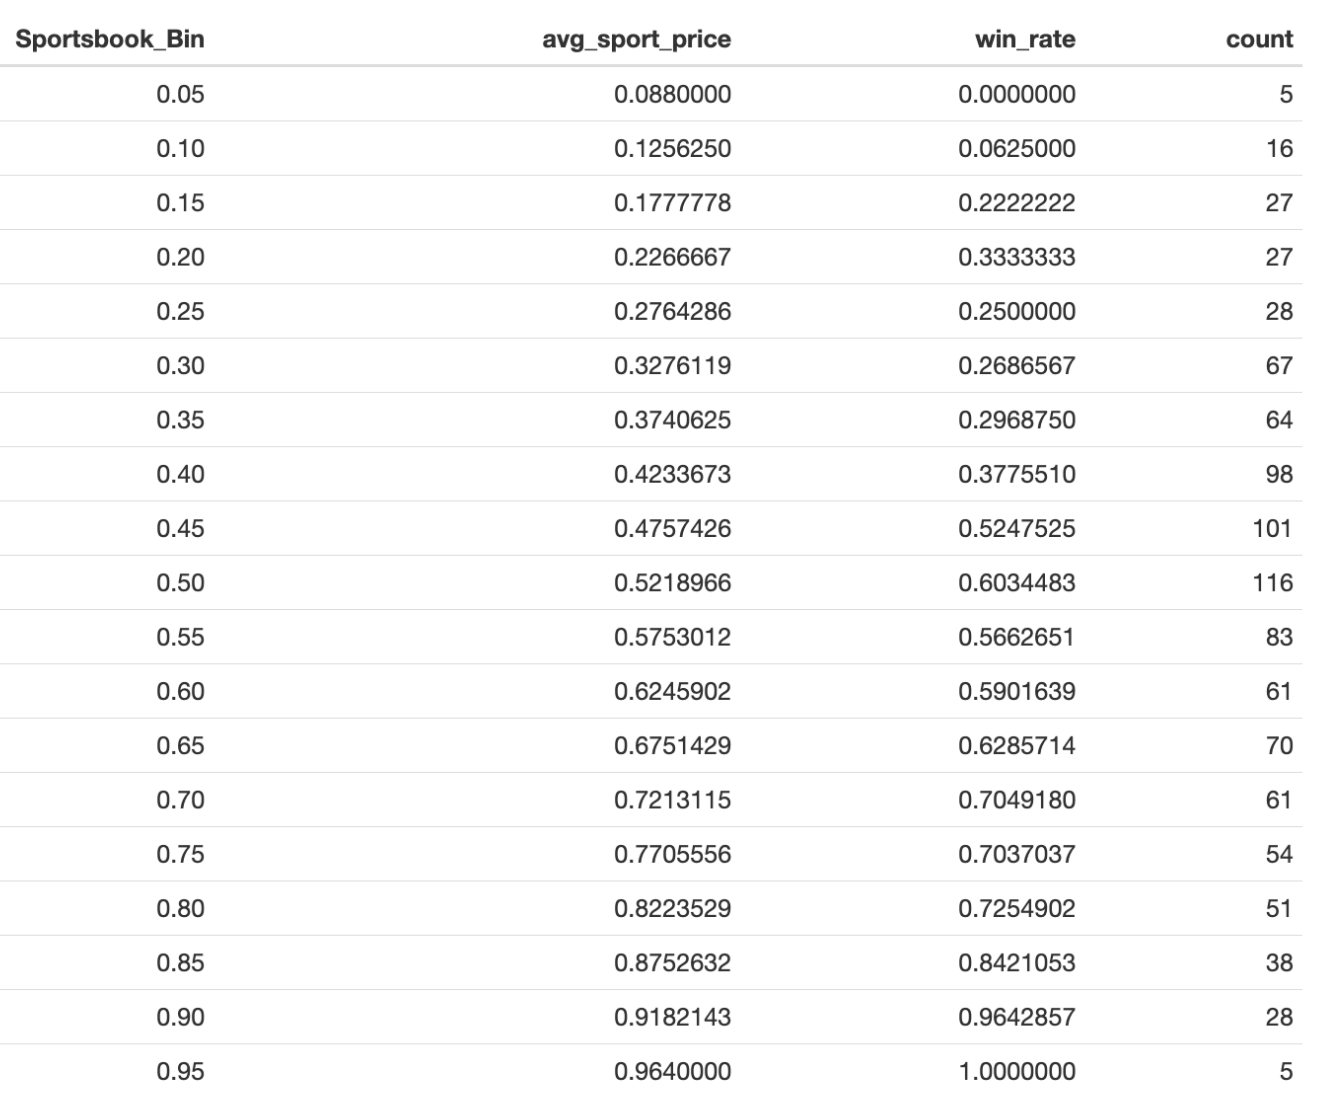The height and width of the screenshot is (1115, 1322).
Task: Click the win_rate value 1.0000000
Action: [x=1016, y=1072]
